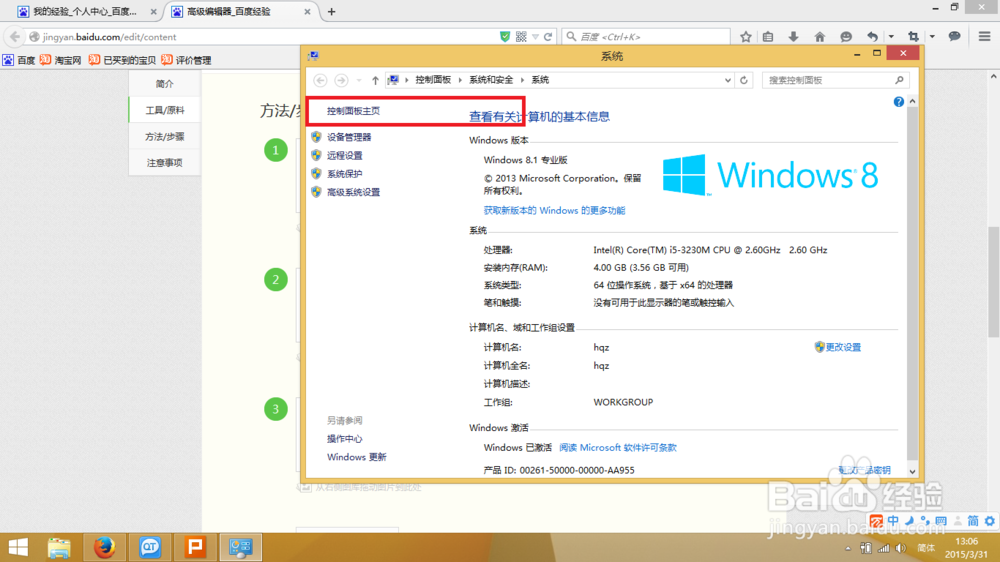Click search magnifier in control panel search
Viewport: 1000px width, 562px height.
[899, 80]
